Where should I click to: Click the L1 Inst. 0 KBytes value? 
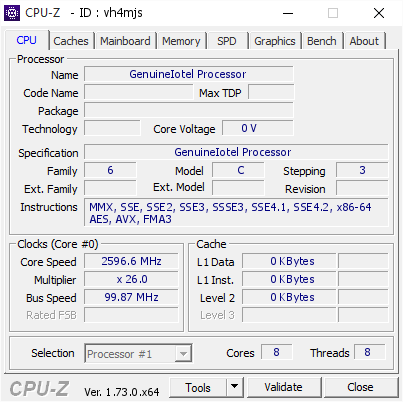[289, 279]
